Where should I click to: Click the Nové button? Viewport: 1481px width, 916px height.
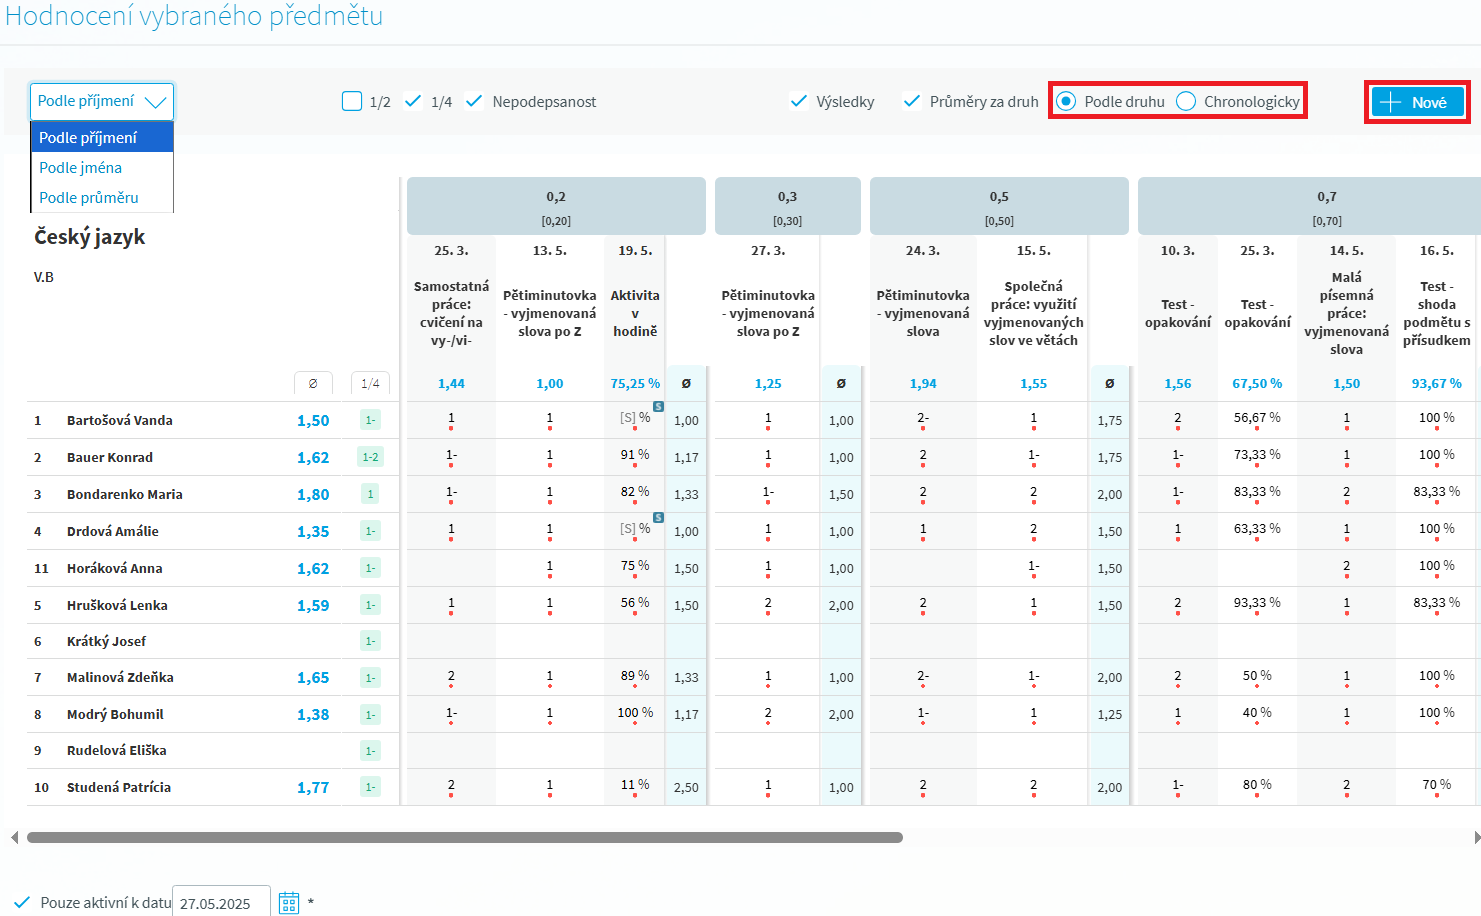[1417, 102]
